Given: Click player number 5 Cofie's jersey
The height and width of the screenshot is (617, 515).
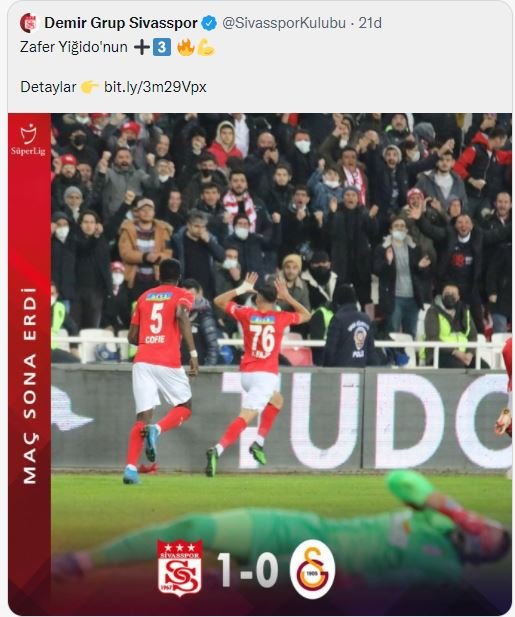Looking at the screenshot, I should [161, 325].
